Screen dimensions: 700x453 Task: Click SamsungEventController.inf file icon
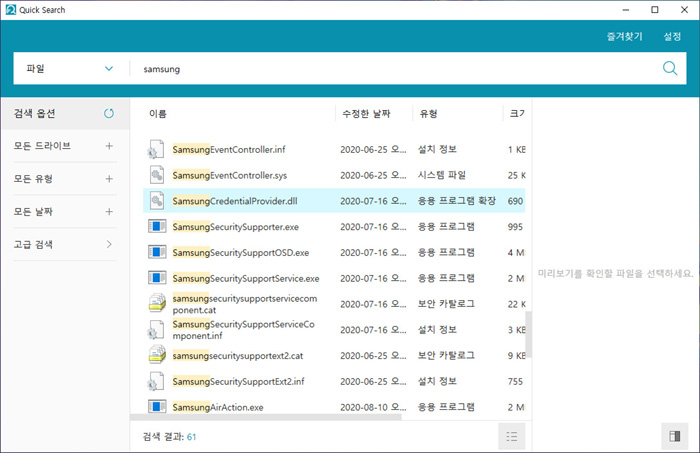pyautogui.click(x=156, y=149)
